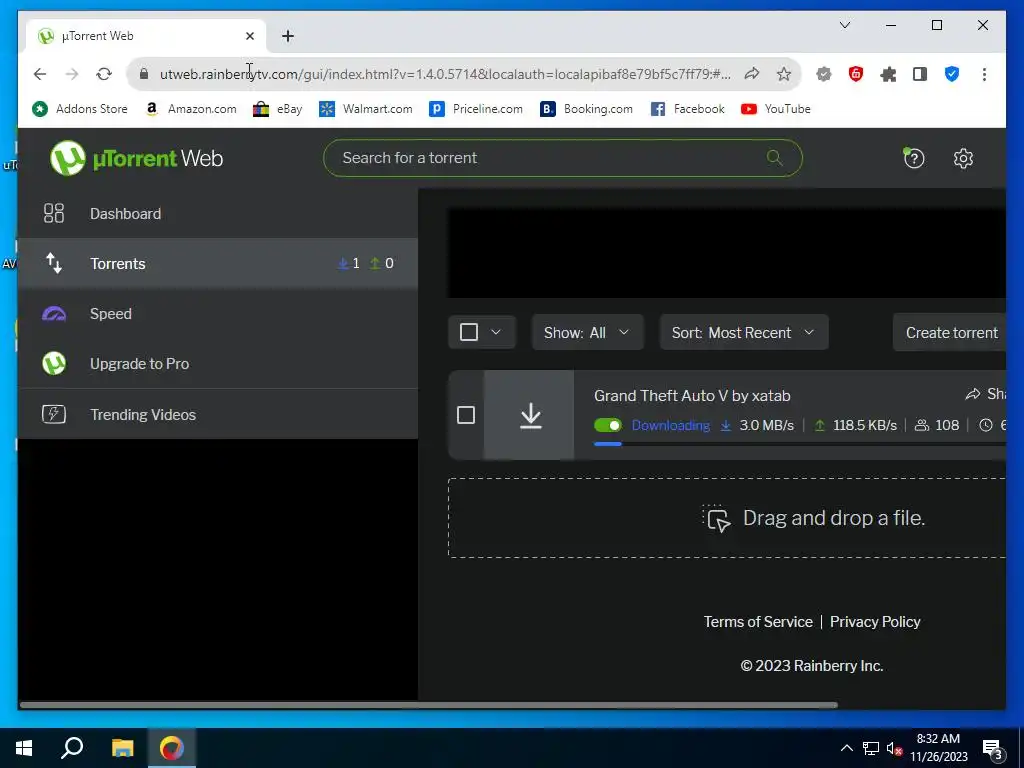This screenshot has height=768, width=1024.
Task: Click the muted volume icon in tray
Action: point(893,749)
